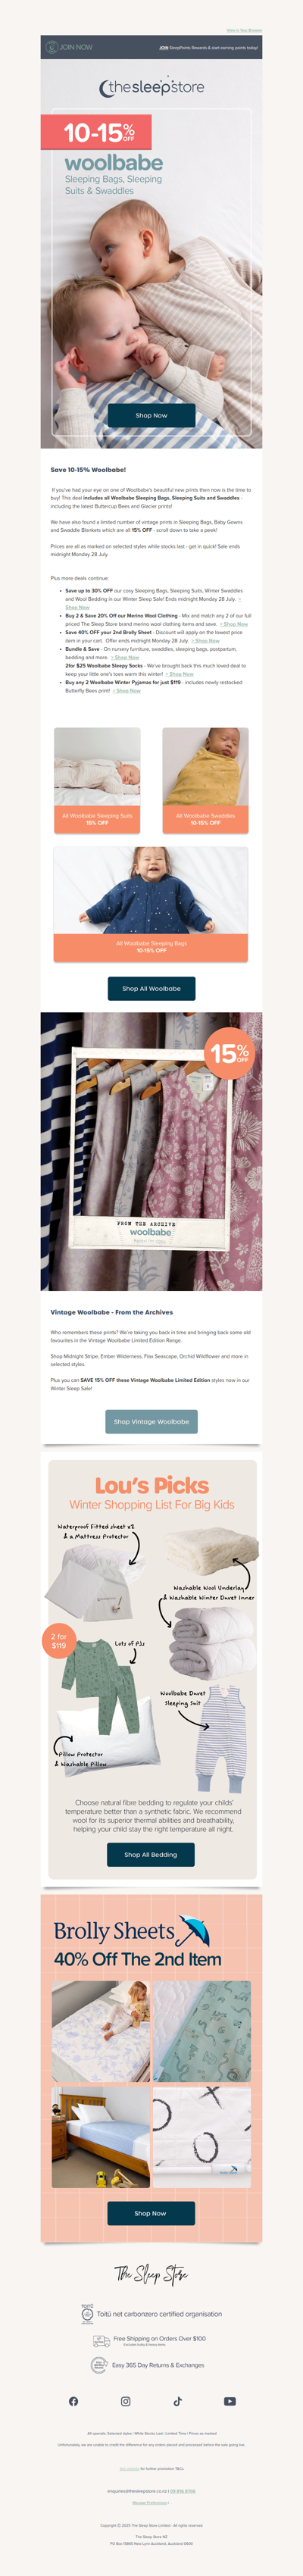Open the Facebook icon in footer
Image resolution: width=303 pixels, height=2576 pixels.
click(73, 2401)
